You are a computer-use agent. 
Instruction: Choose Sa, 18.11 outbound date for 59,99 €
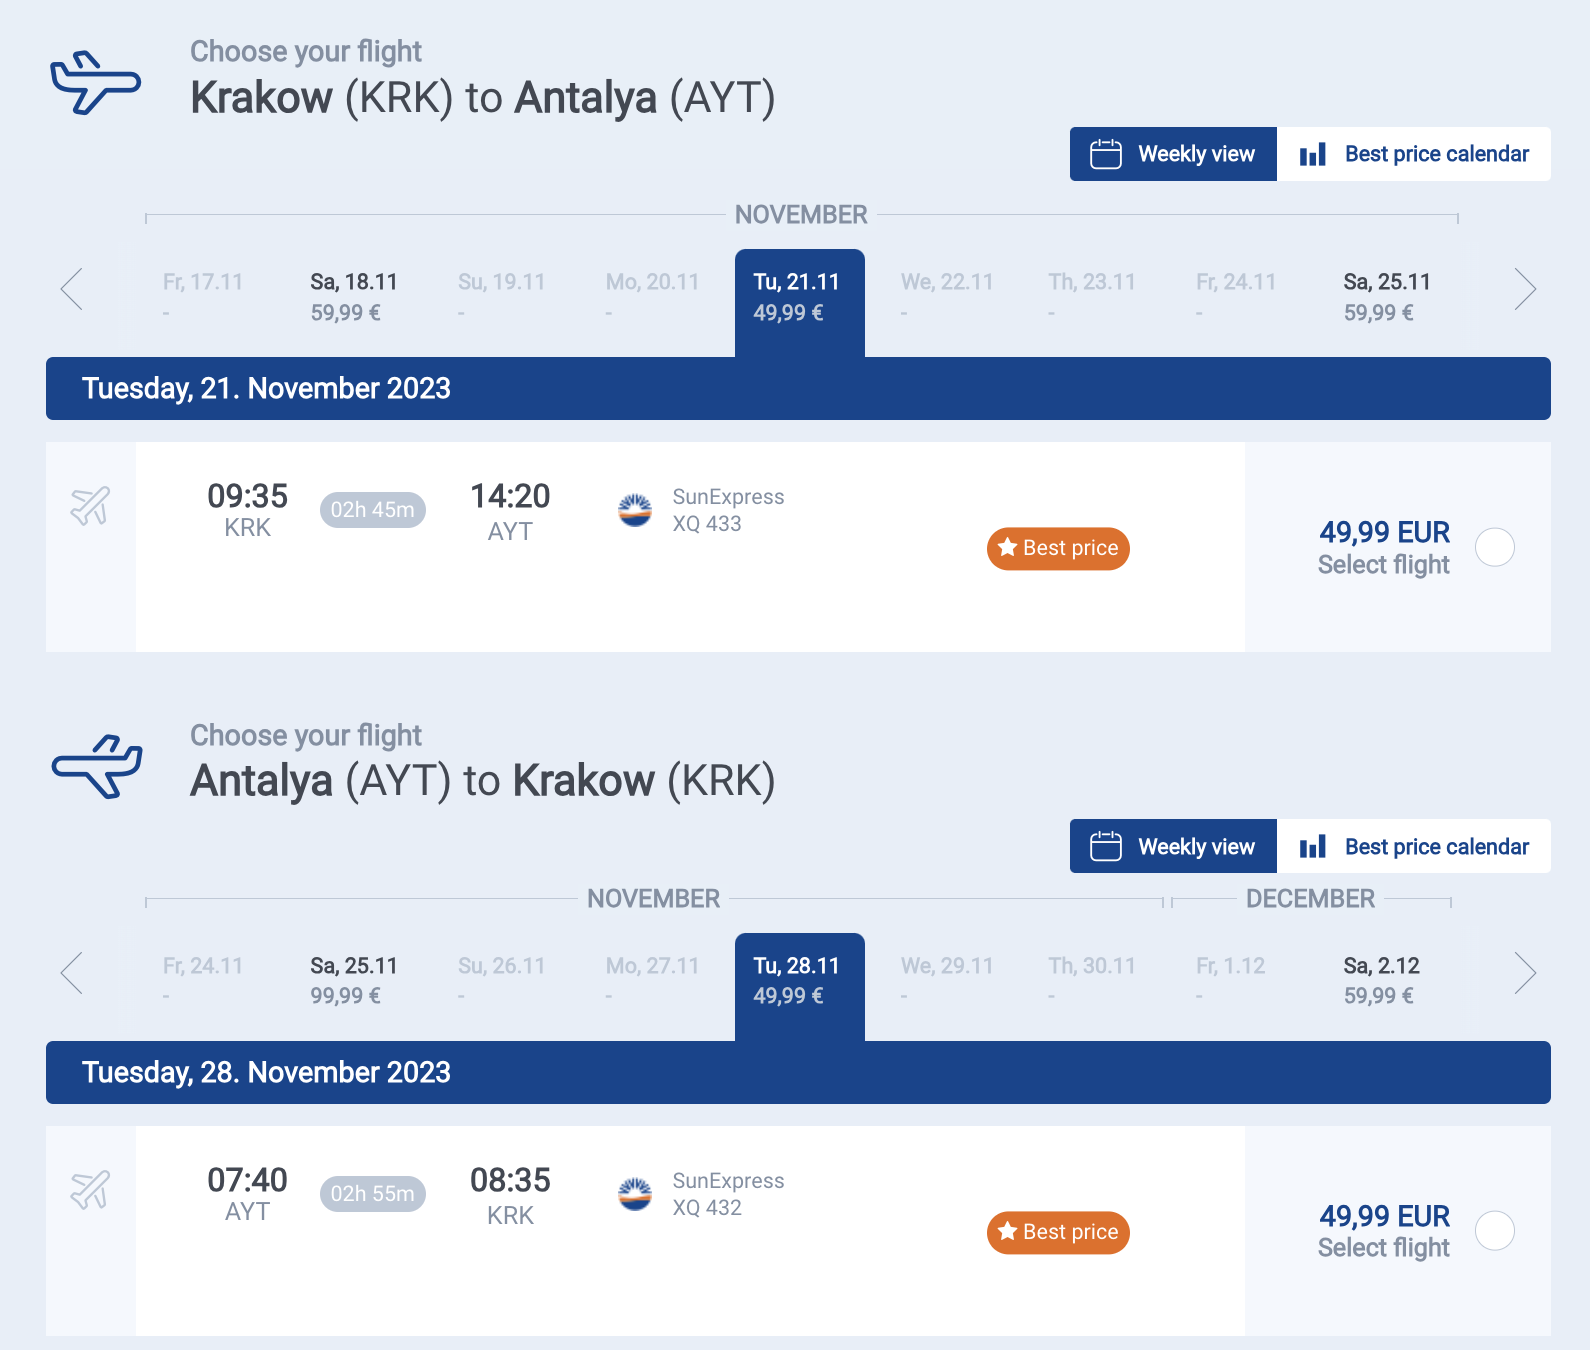[x=355, y=297]
